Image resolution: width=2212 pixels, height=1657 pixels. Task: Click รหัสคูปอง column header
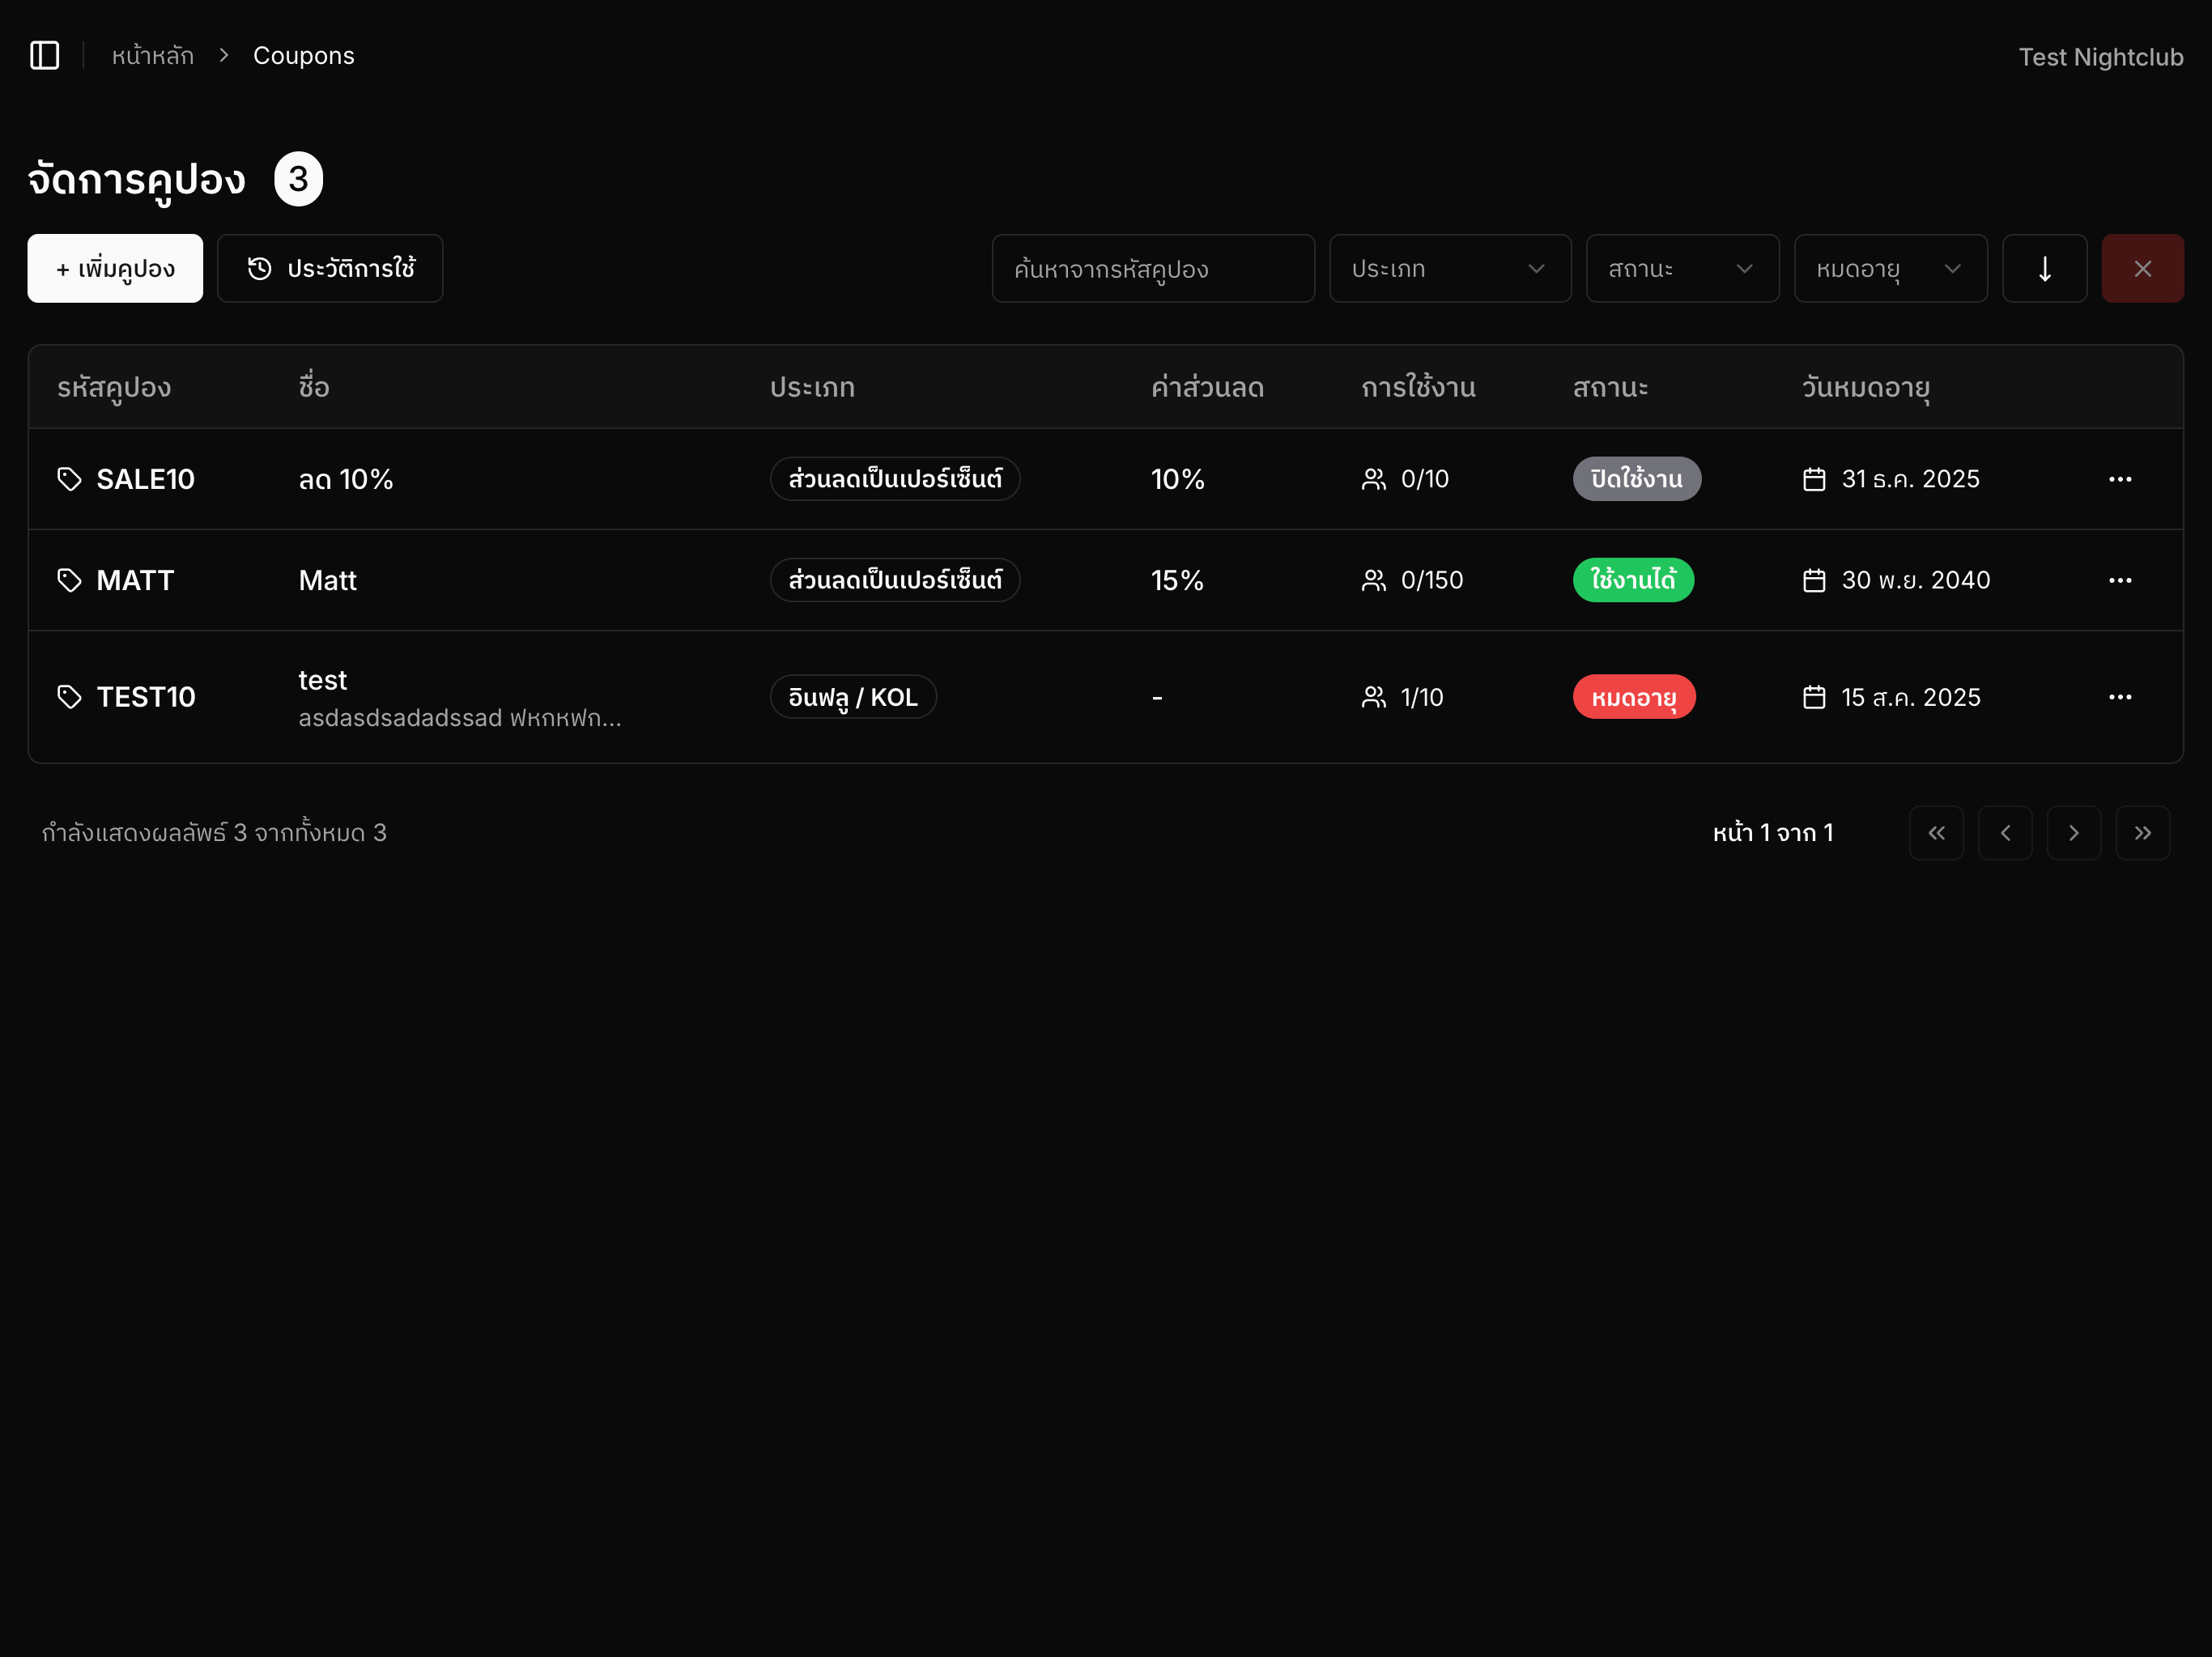114,387
